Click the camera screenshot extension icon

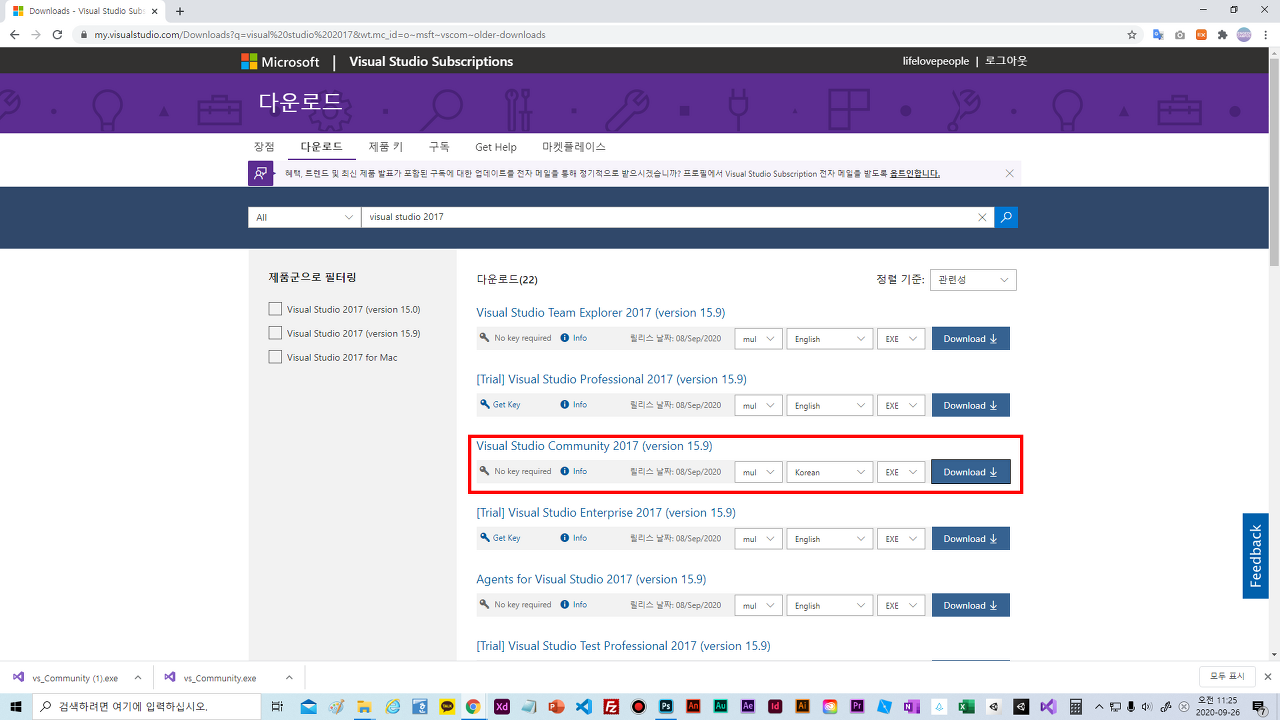coord(1180,34)
